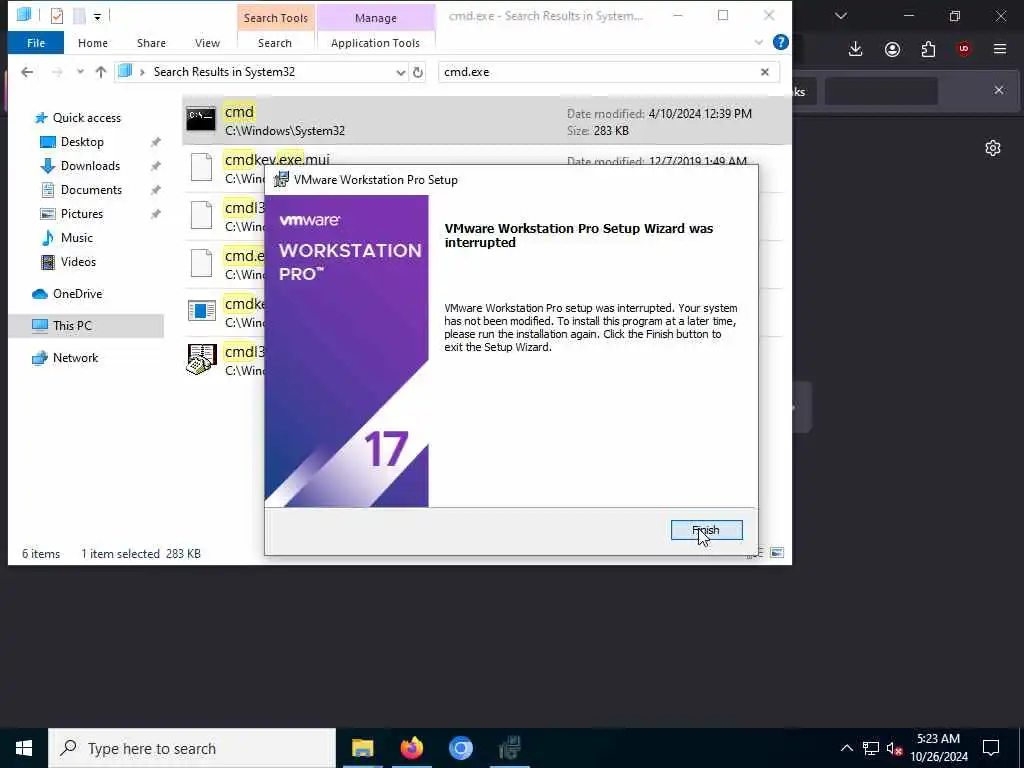The height and width of the screenshot is (768, 1024).
Task: Open the network tray icon
Action: [x=871, y=748]
